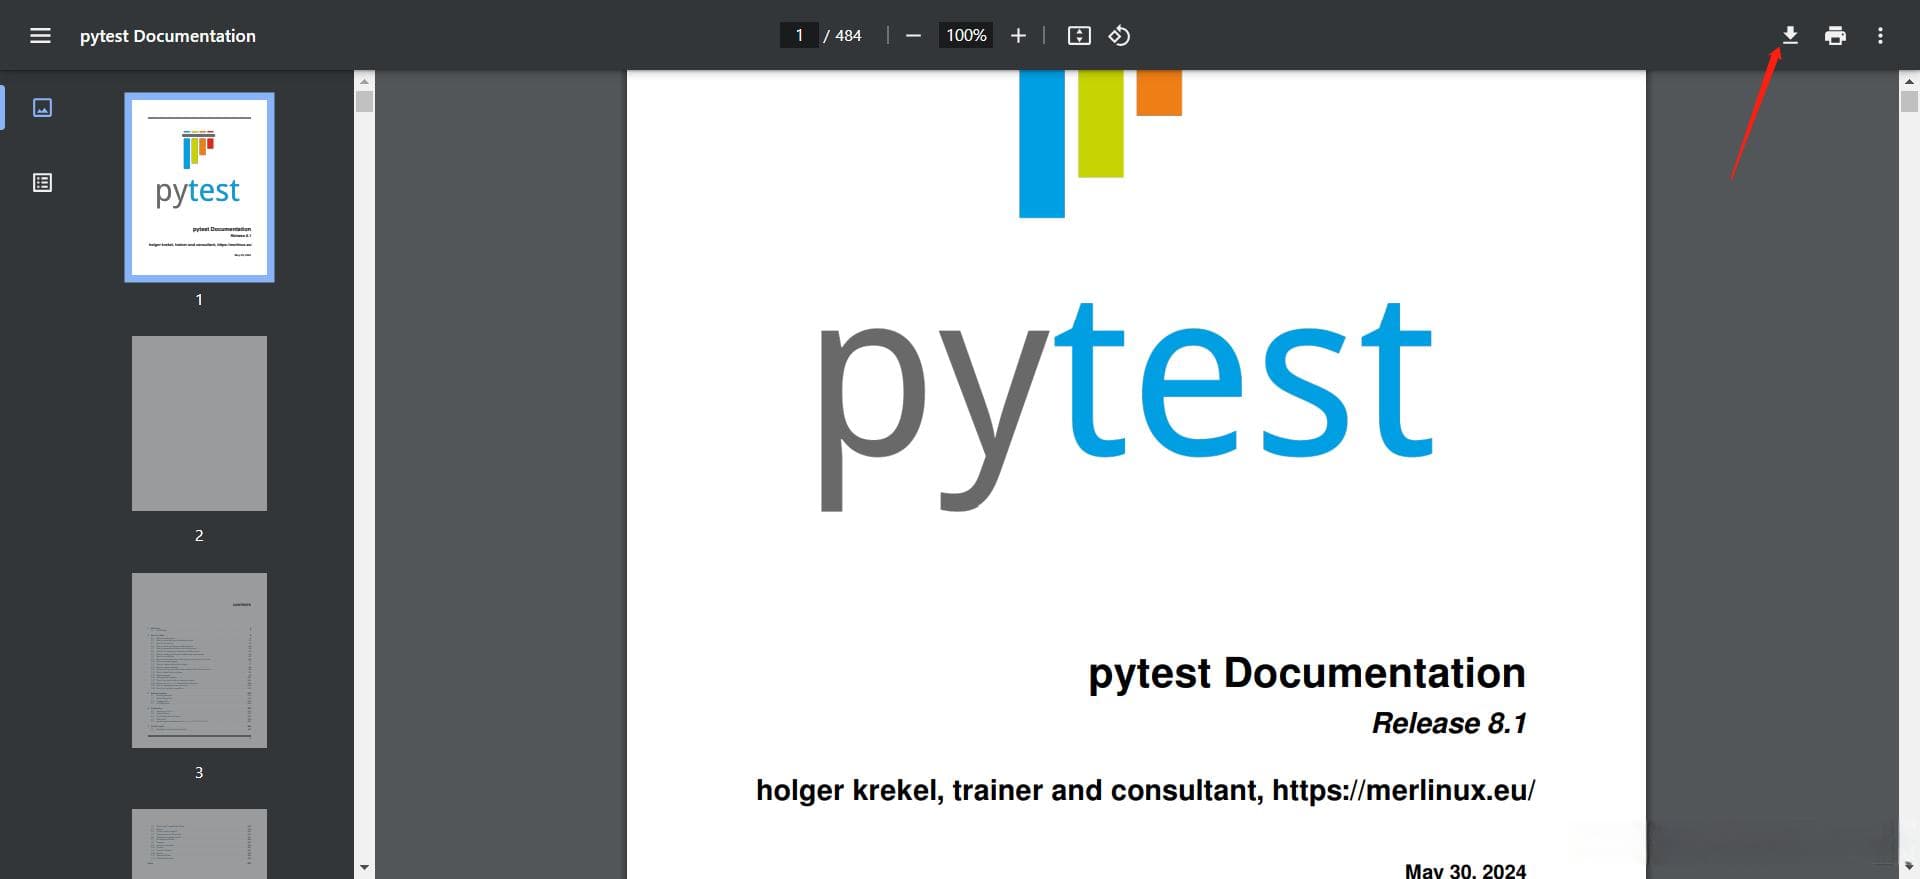Zoom in with the plus icon
The height and width of the screenshot is (879, 1920).
[x=1018, y=36]
